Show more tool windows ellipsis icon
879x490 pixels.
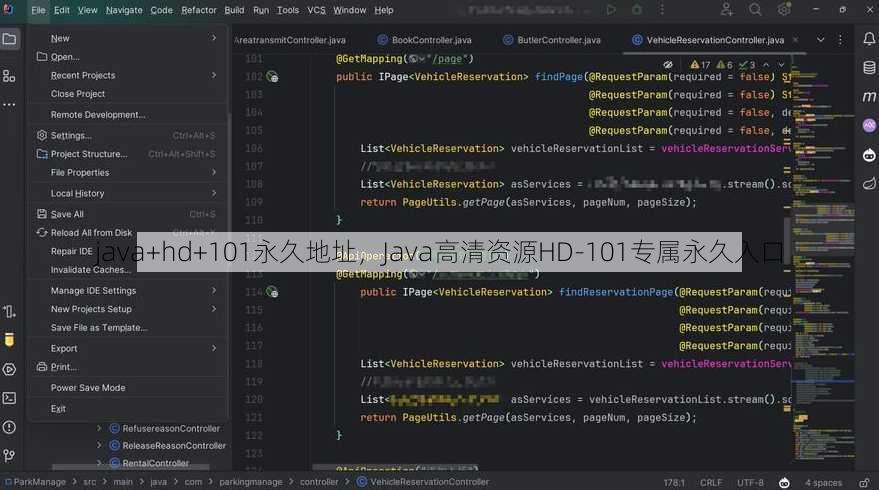pos(10,105)
